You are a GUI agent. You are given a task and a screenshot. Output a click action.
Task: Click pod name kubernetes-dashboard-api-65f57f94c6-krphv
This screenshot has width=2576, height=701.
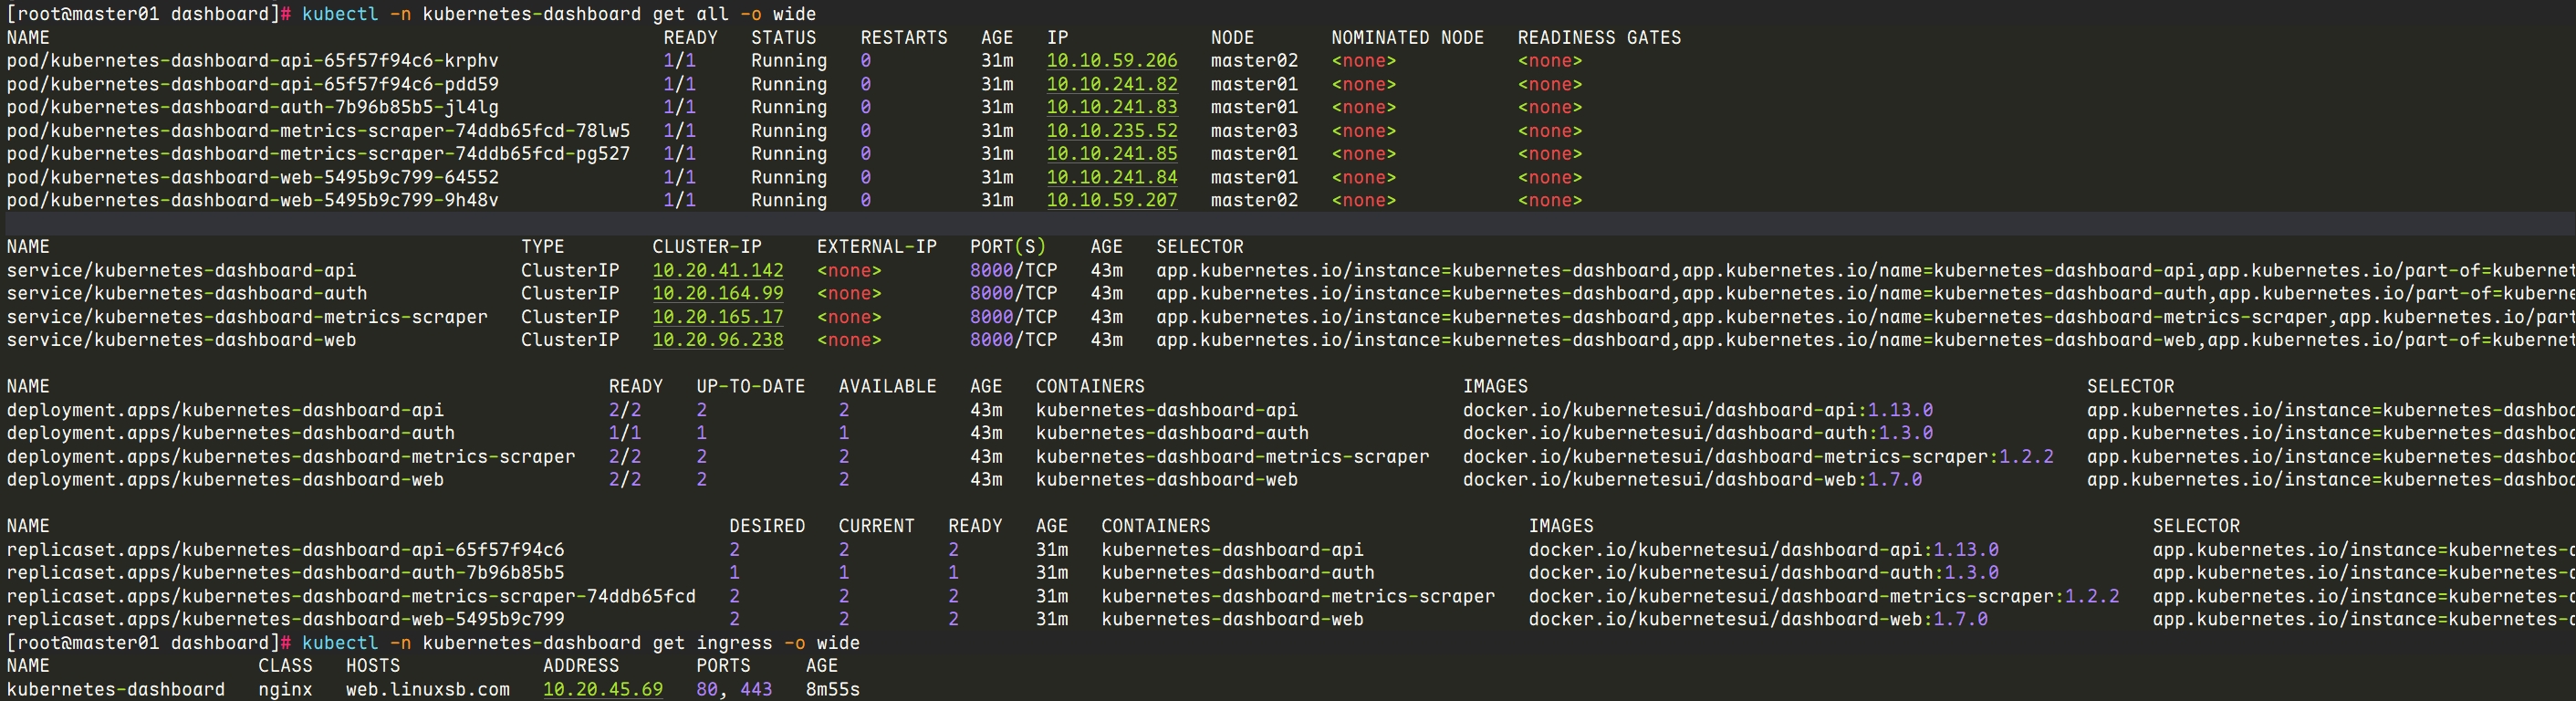click(x=252, y=61)
